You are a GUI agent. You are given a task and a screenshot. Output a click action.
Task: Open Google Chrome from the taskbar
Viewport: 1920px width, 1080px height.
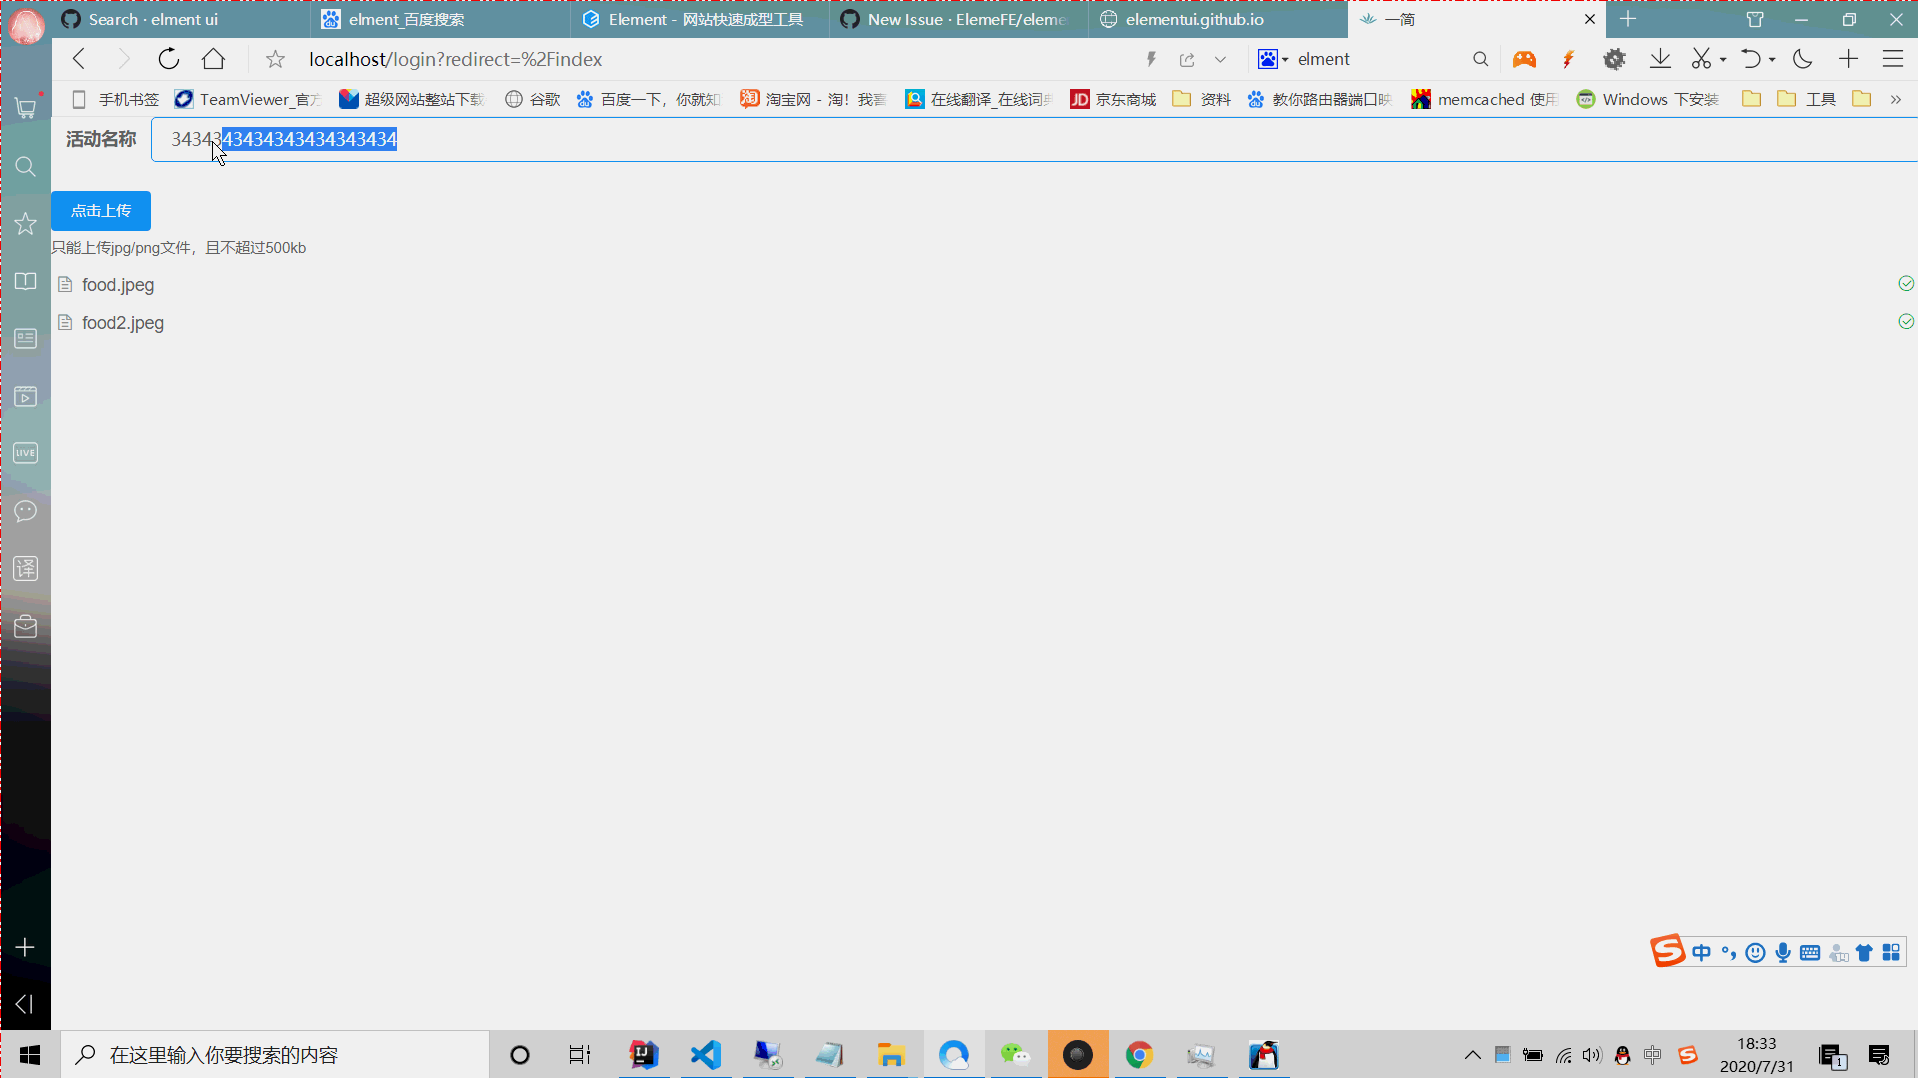(x=1139, y=1055)
